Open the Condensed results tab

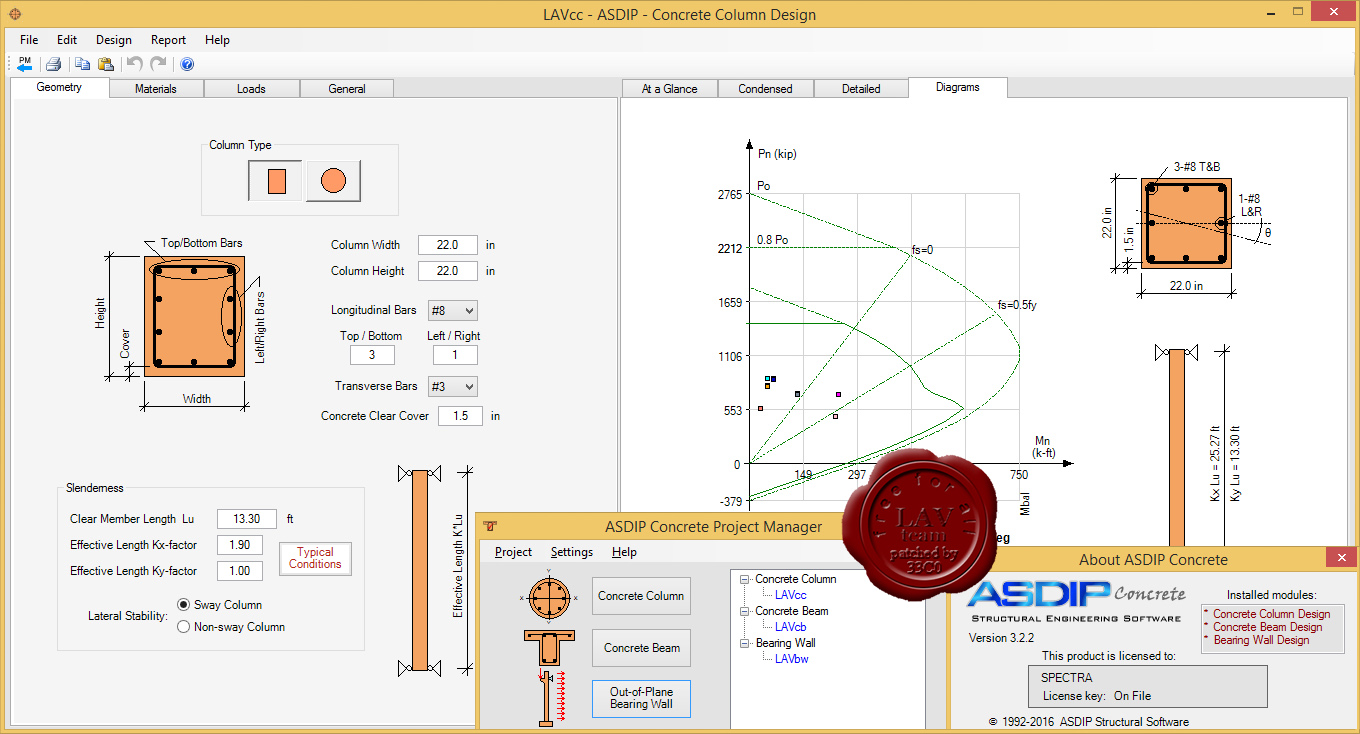(x=766, y=89)
